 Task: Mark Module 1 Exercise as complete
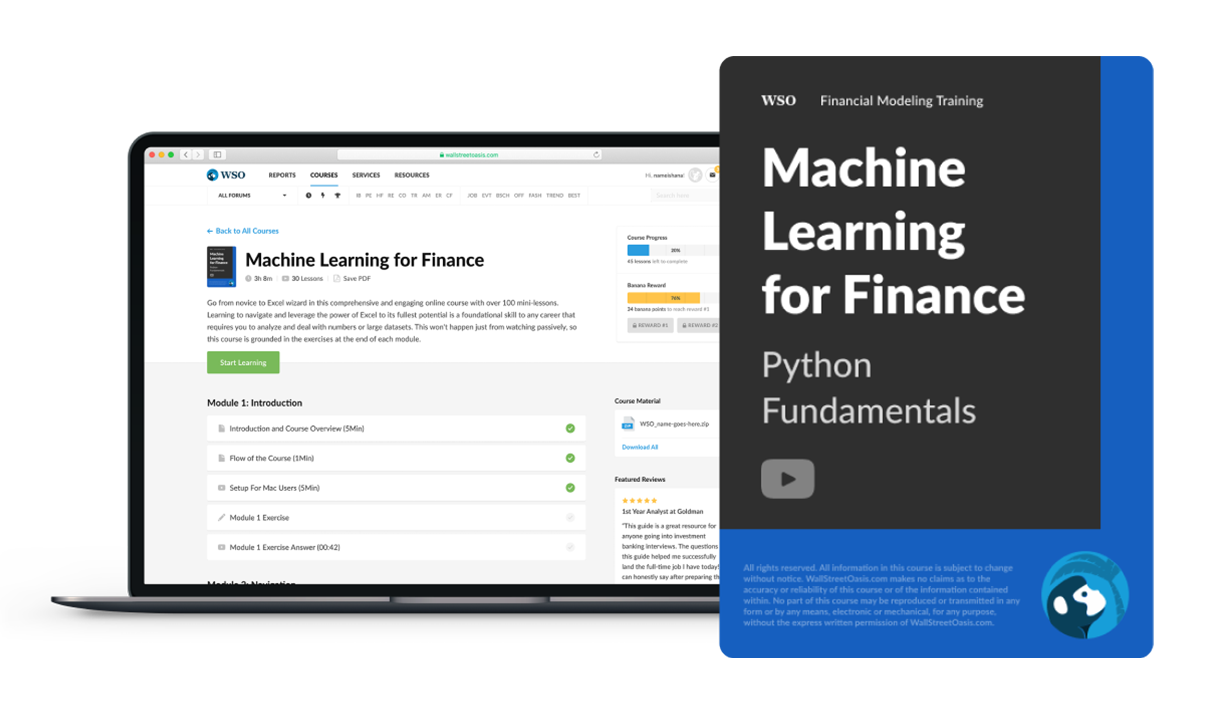click(570, 518)
